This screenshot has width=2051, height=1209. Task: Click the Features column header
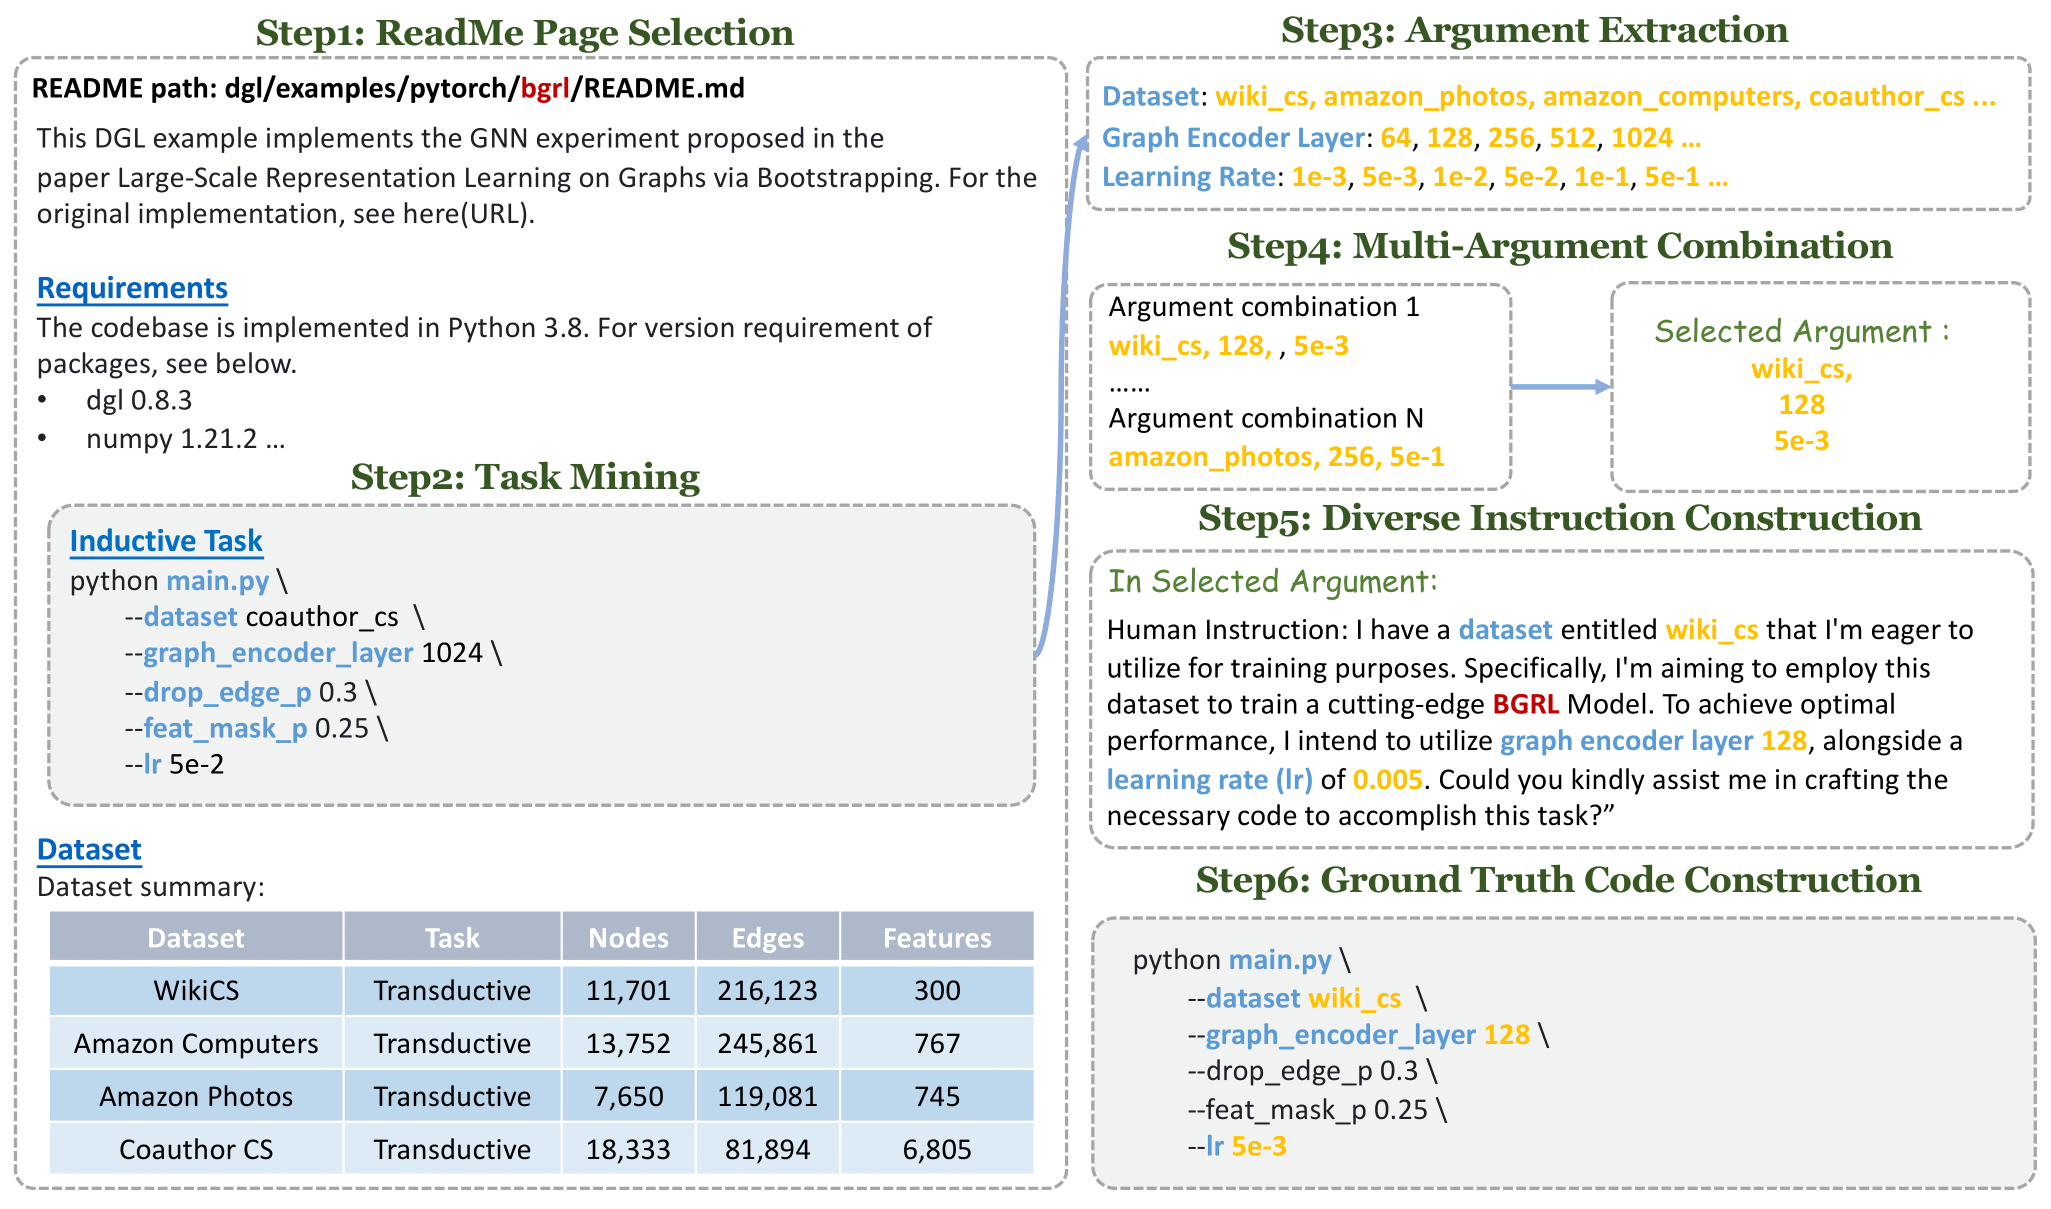[936, 937]
